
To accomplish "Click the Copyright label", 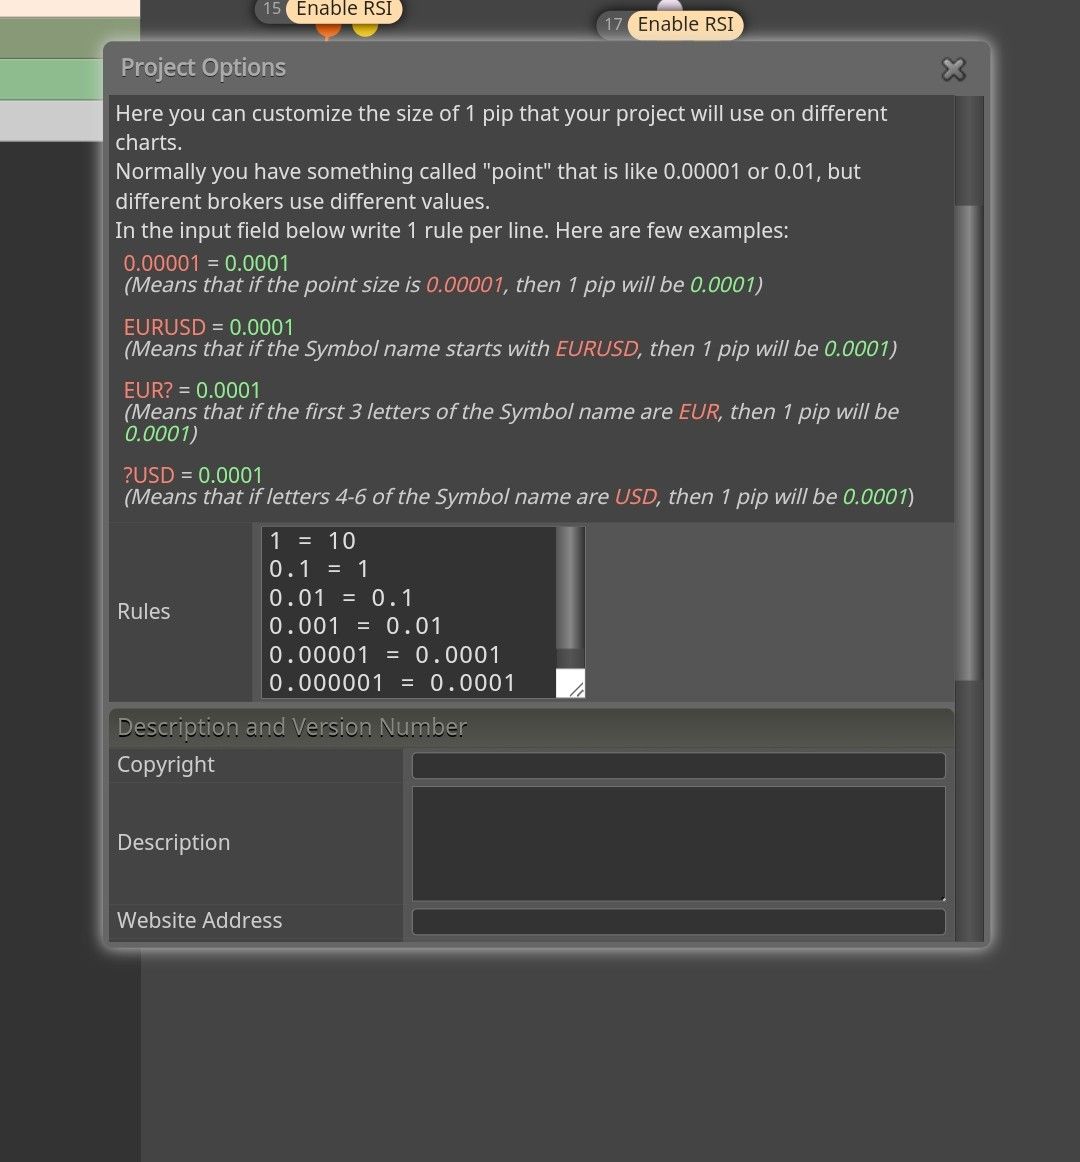I will [x=166, y=765].
